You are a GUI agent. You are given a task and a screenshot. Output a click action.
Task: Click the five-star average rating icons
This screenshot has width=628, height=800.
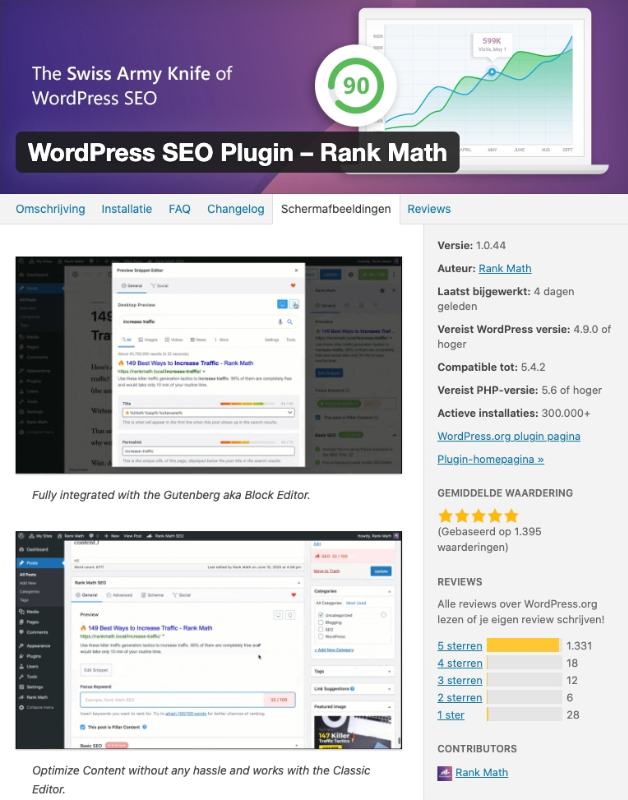point(478,516)
